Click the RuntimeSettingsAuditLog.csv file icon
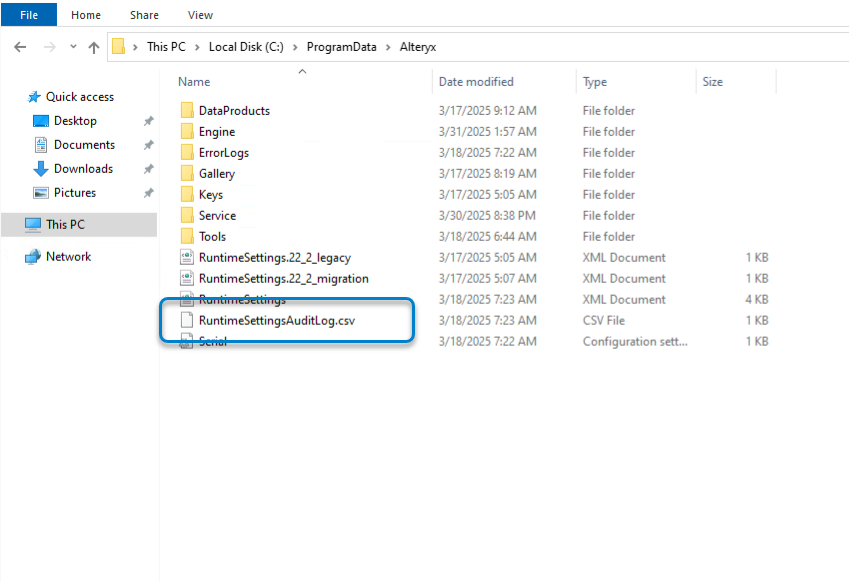Image resolution: width=849 pixels, height=582 pixels. pyautogui.click(x=188, y=320)
